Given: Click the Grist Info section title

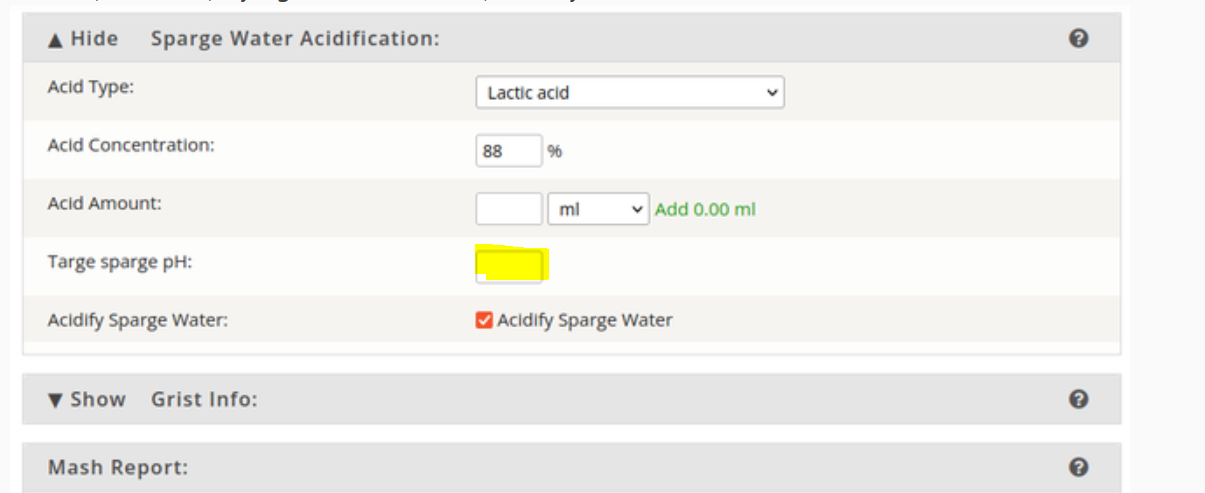Looking at the screenshot, I should pyautogui.click(x=204, y=399).
